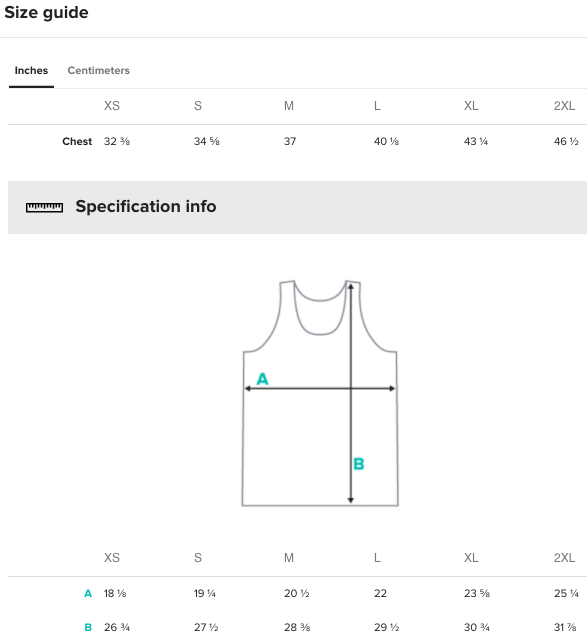The width and height of the screenshot is (587, 641).
Task: Click the S column header in lower table
Action: (x=198, y=558)
